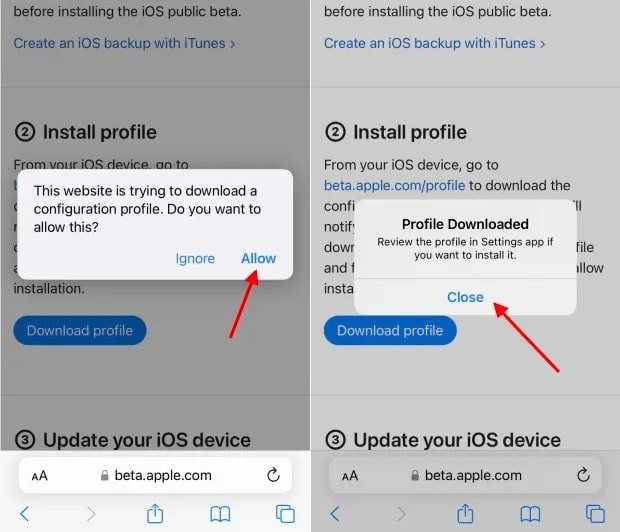Open beta.apple.com/profile link in right screen
Viewport: 620px width, 532px height.
(x=394, y=185)
